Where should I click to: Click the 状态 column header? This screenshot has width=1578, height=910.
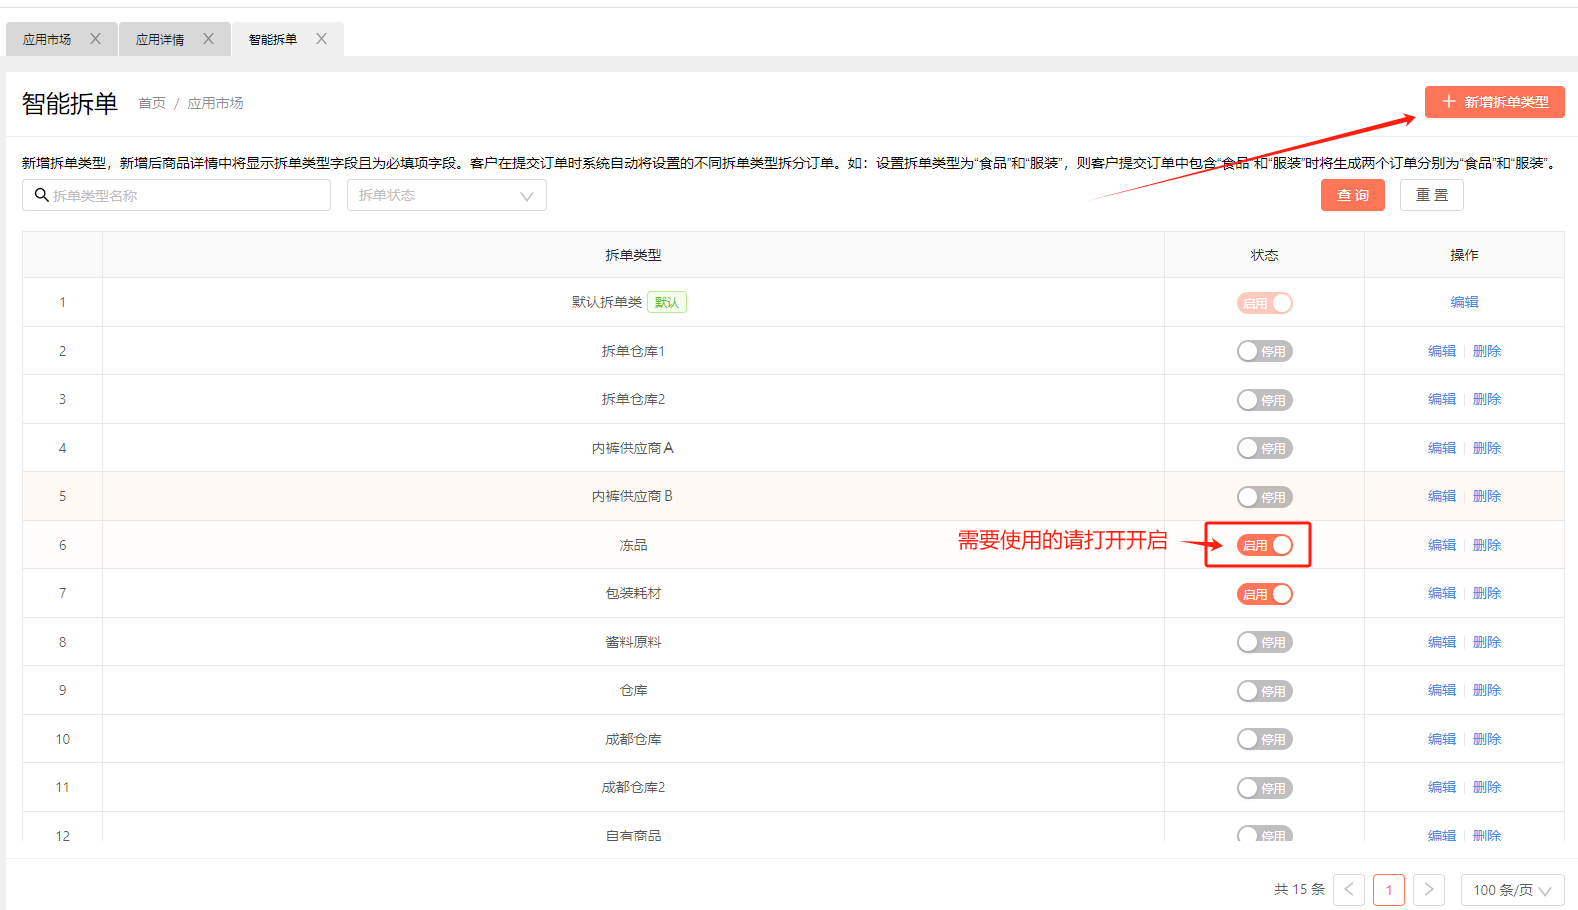[1264, 255]
